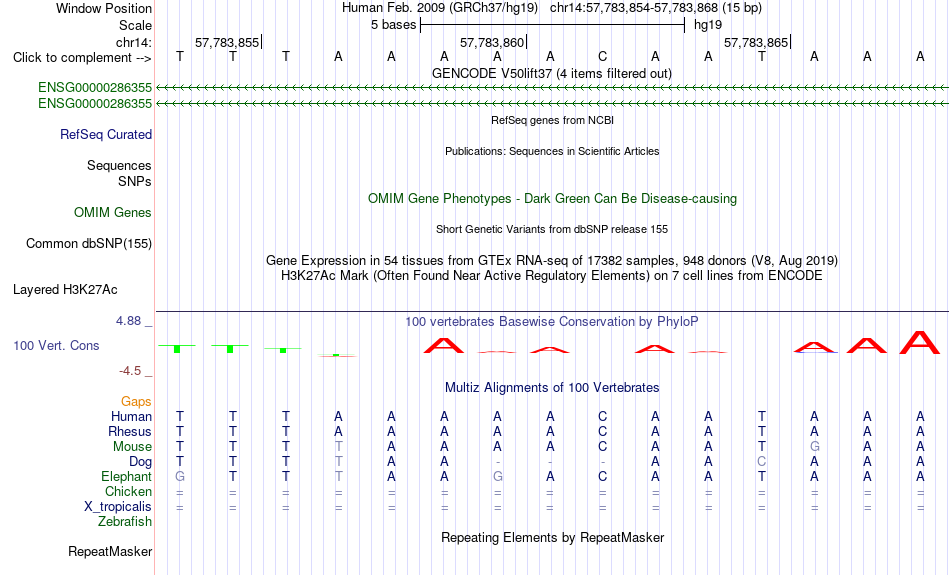Click the GENCODE V50lift37 track title
This screenshot has width=950, height=575.
552,74
